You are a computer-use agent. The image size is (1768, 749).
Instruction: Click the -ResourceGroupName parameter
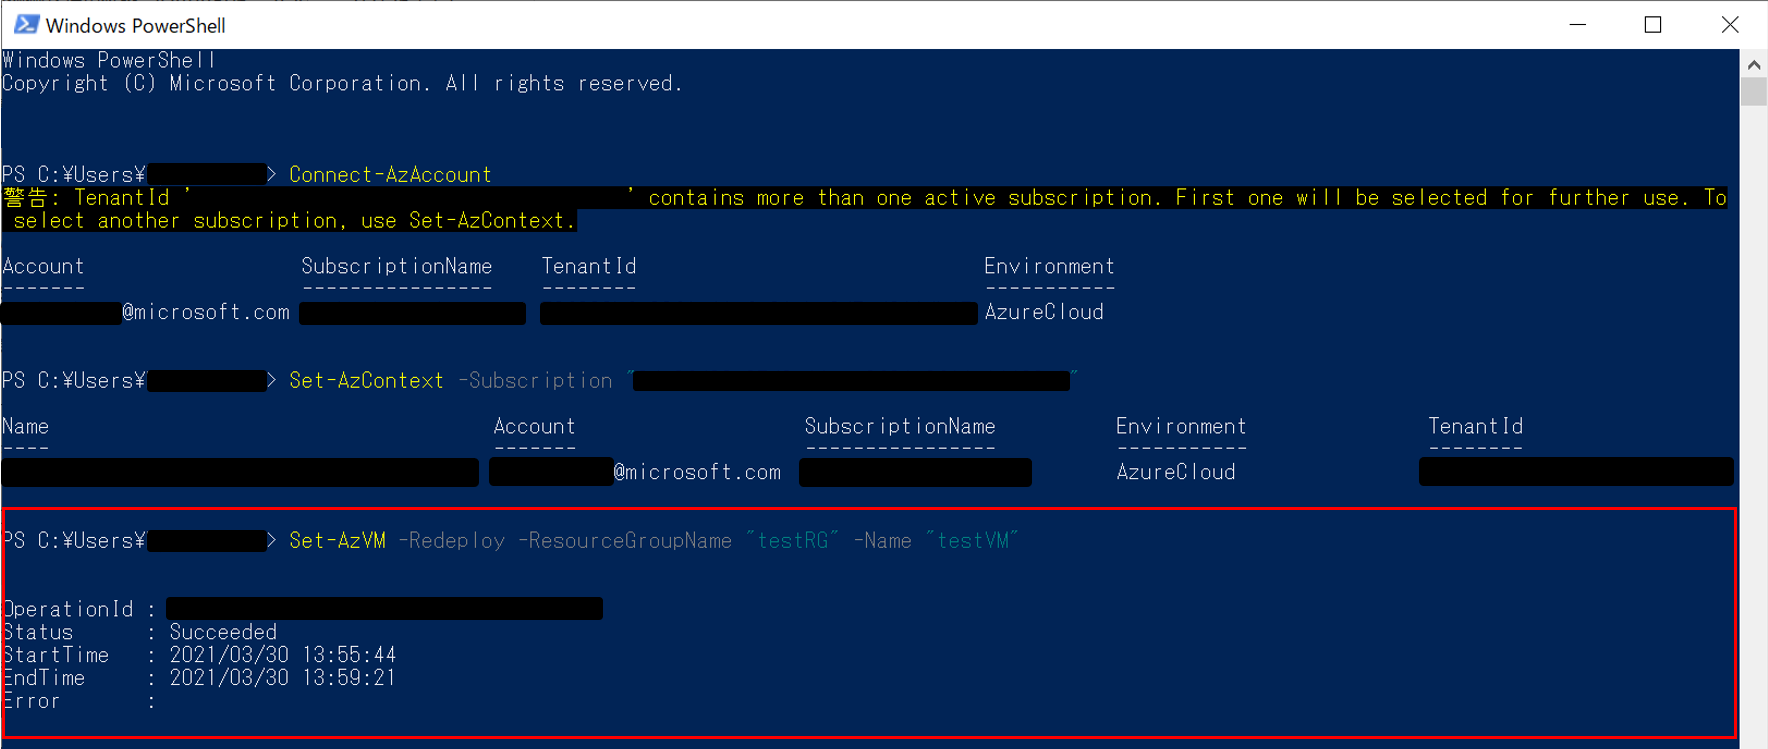pyautogui.click(x=625, y=541)
